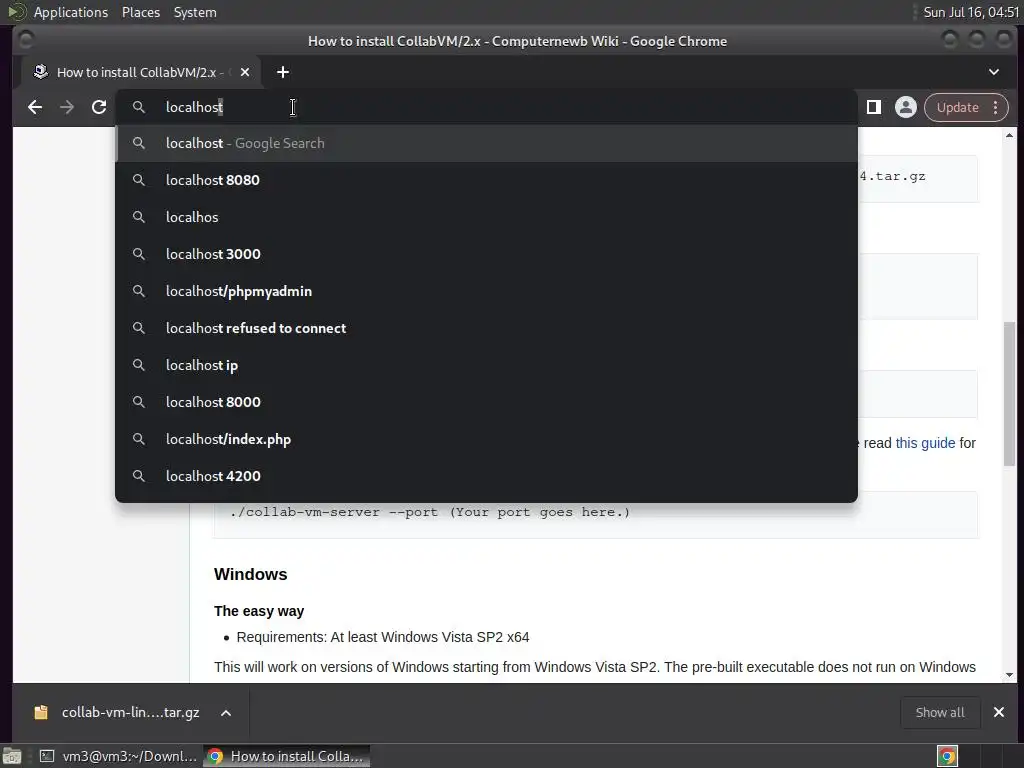Image resolution: width=1024 pixels, height=768 pixels.
Task: Click 'Requirements: At least Windows Vista SP2 x64'
Action: pos(383,637)
